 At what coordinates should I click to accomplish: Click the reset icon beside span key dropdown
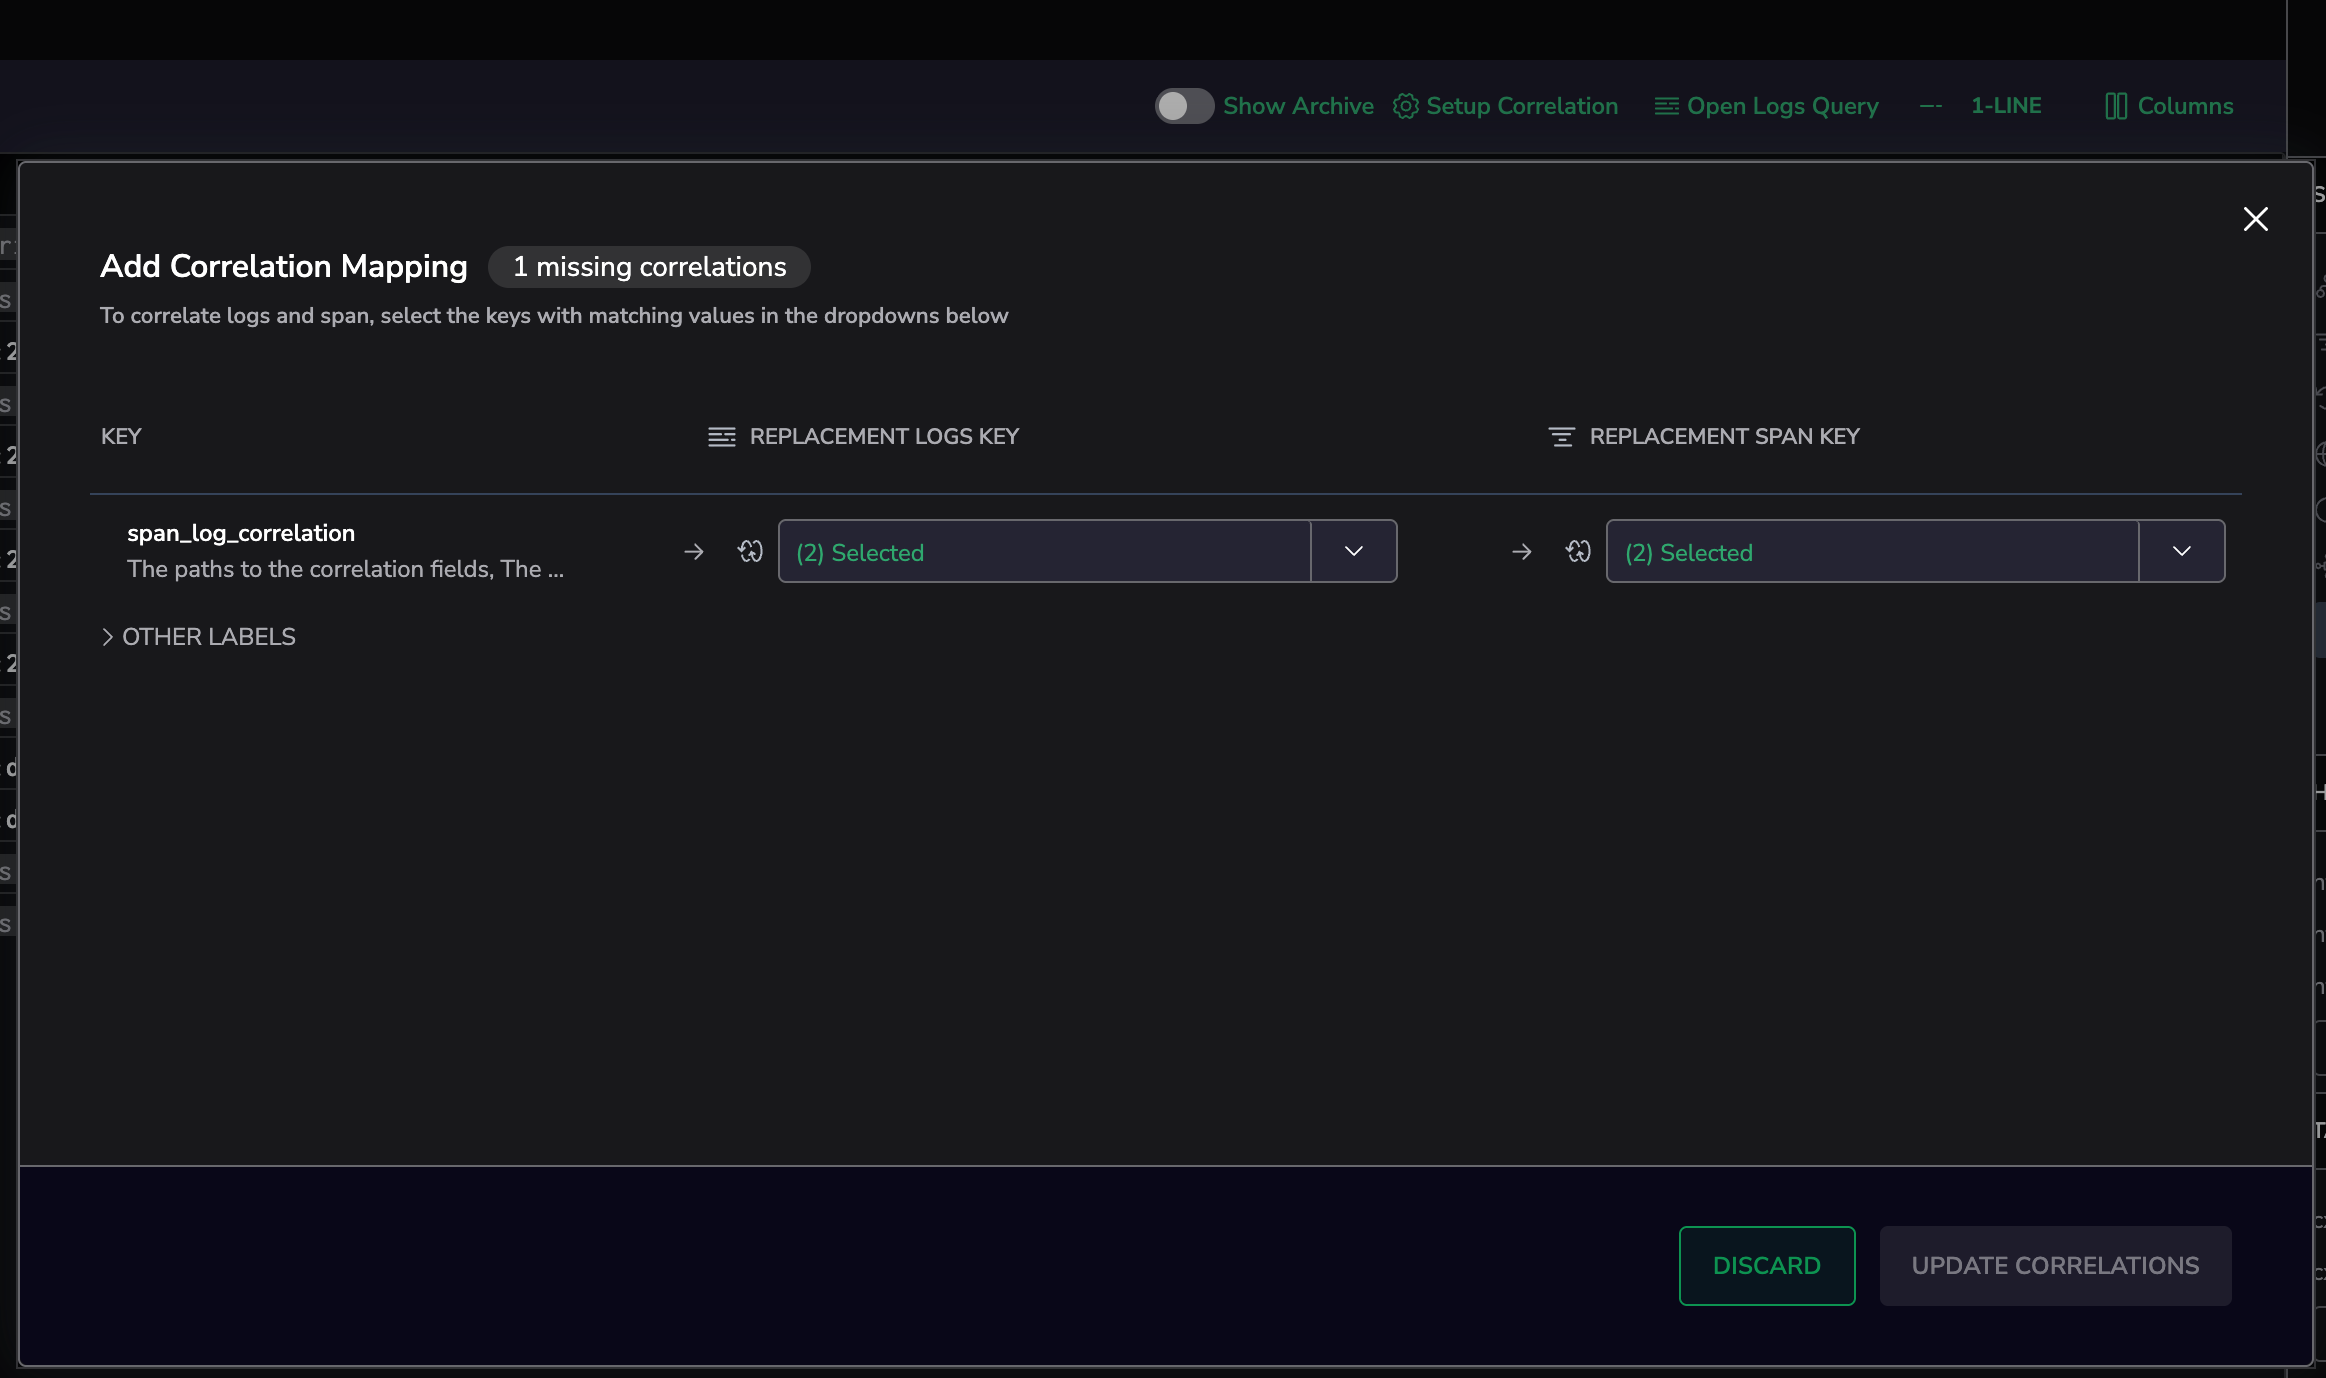point(1578,551)
